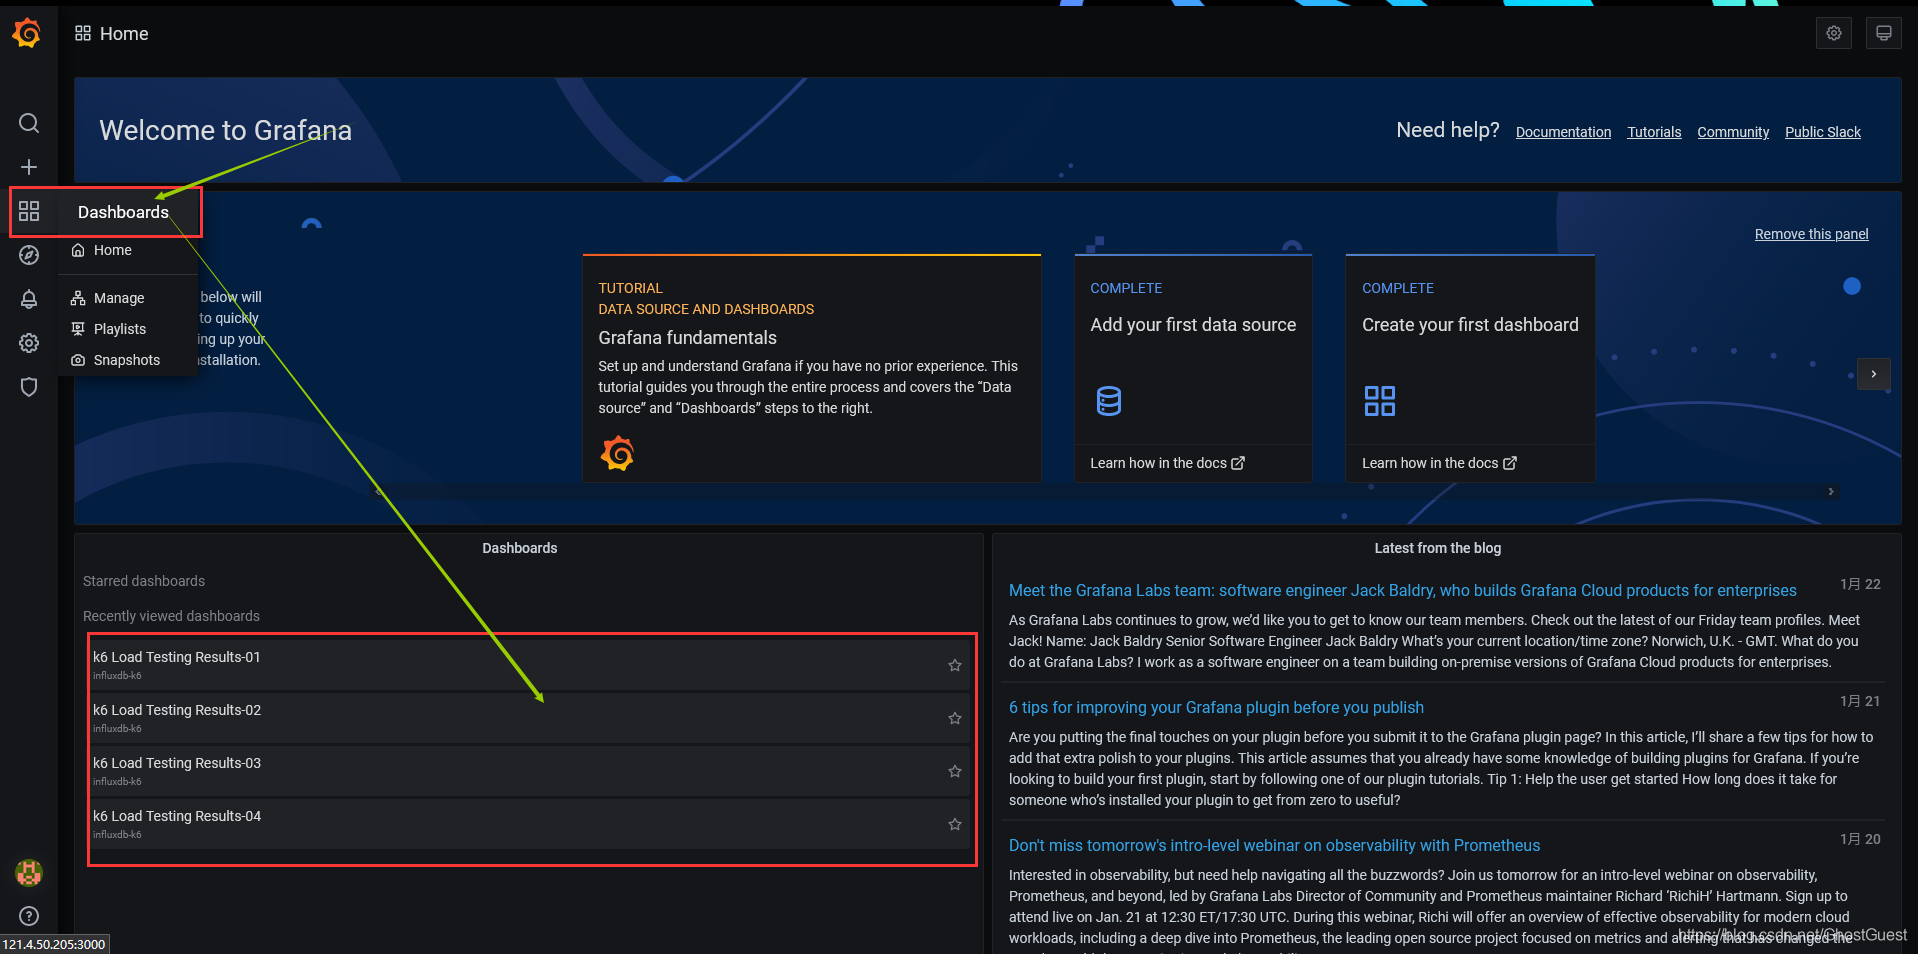Choose Home in the Dashboards menu
The width and height of the screenshot is (1918, 954).
point(112,250)
